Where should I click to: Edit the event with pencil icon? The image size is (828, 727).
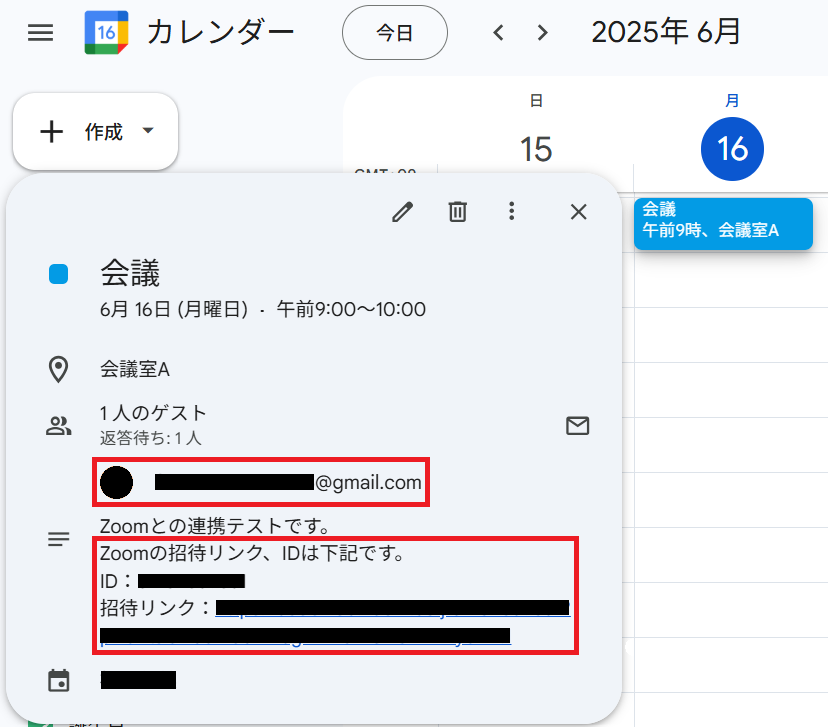click(402, 212)
